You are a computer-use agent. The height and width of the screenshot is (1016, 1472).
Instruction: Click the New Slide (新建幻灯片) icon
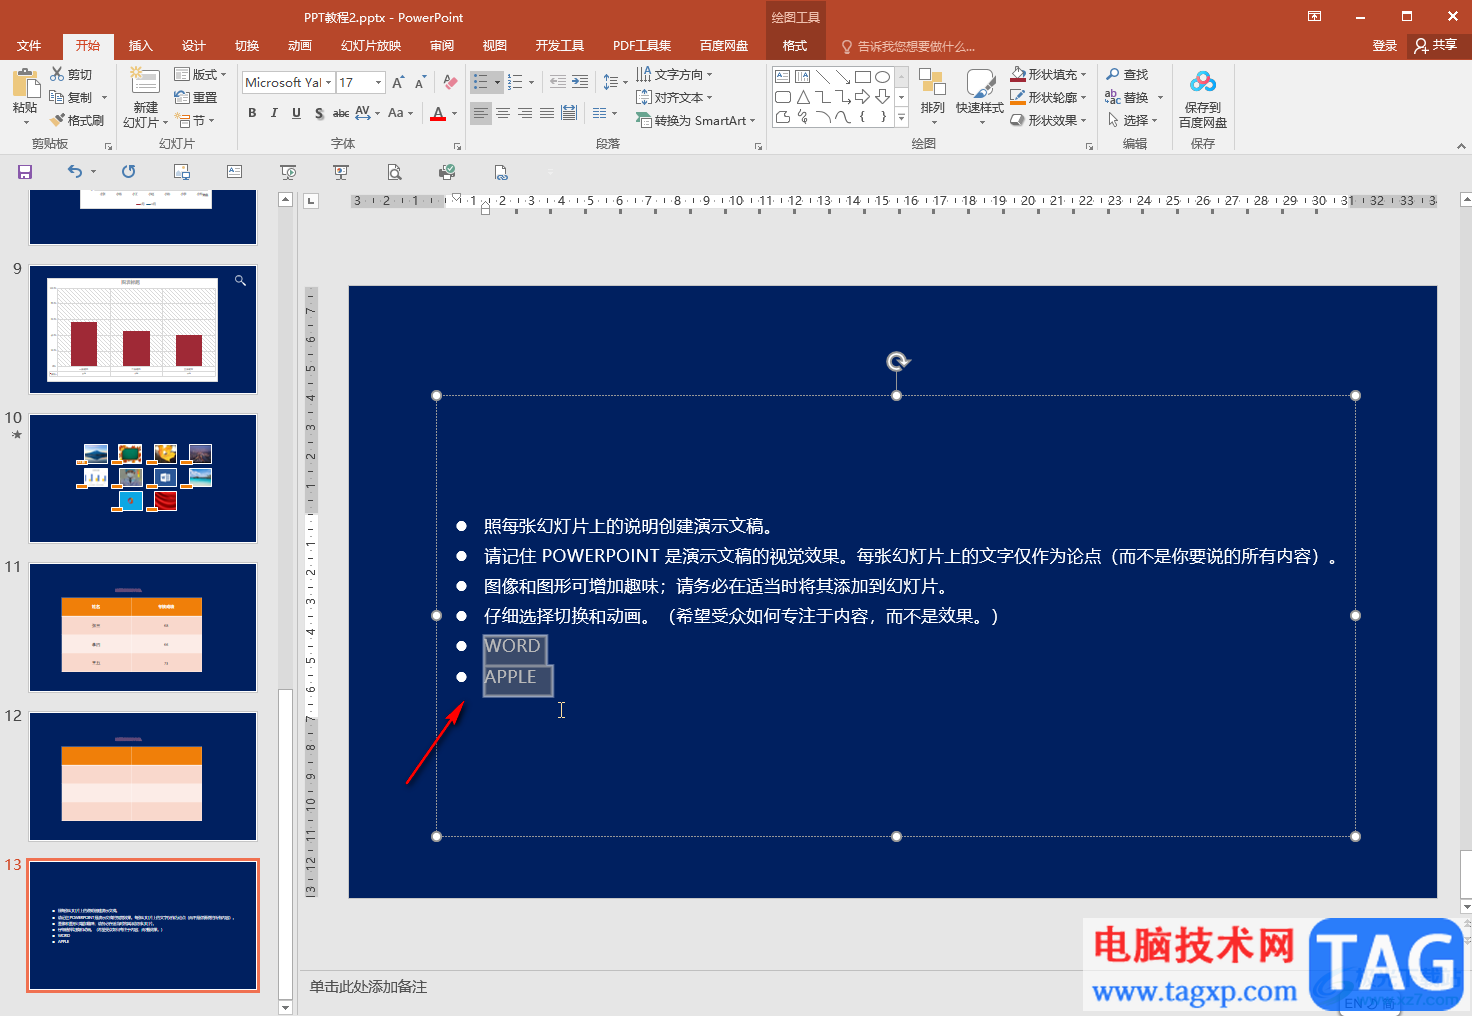[x=145, y=82]
